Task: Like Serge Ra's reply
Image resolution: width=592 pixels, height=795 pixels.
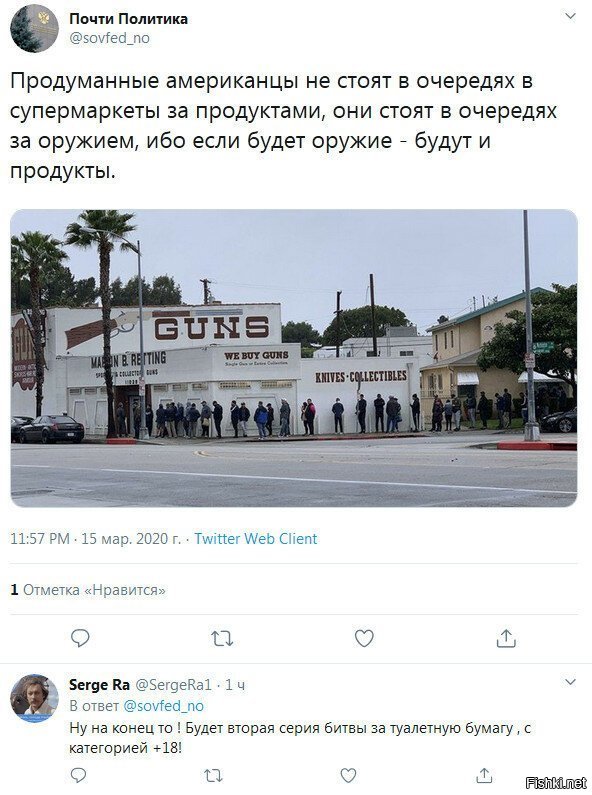Action: pyautogui.click(x=348, y=775)
